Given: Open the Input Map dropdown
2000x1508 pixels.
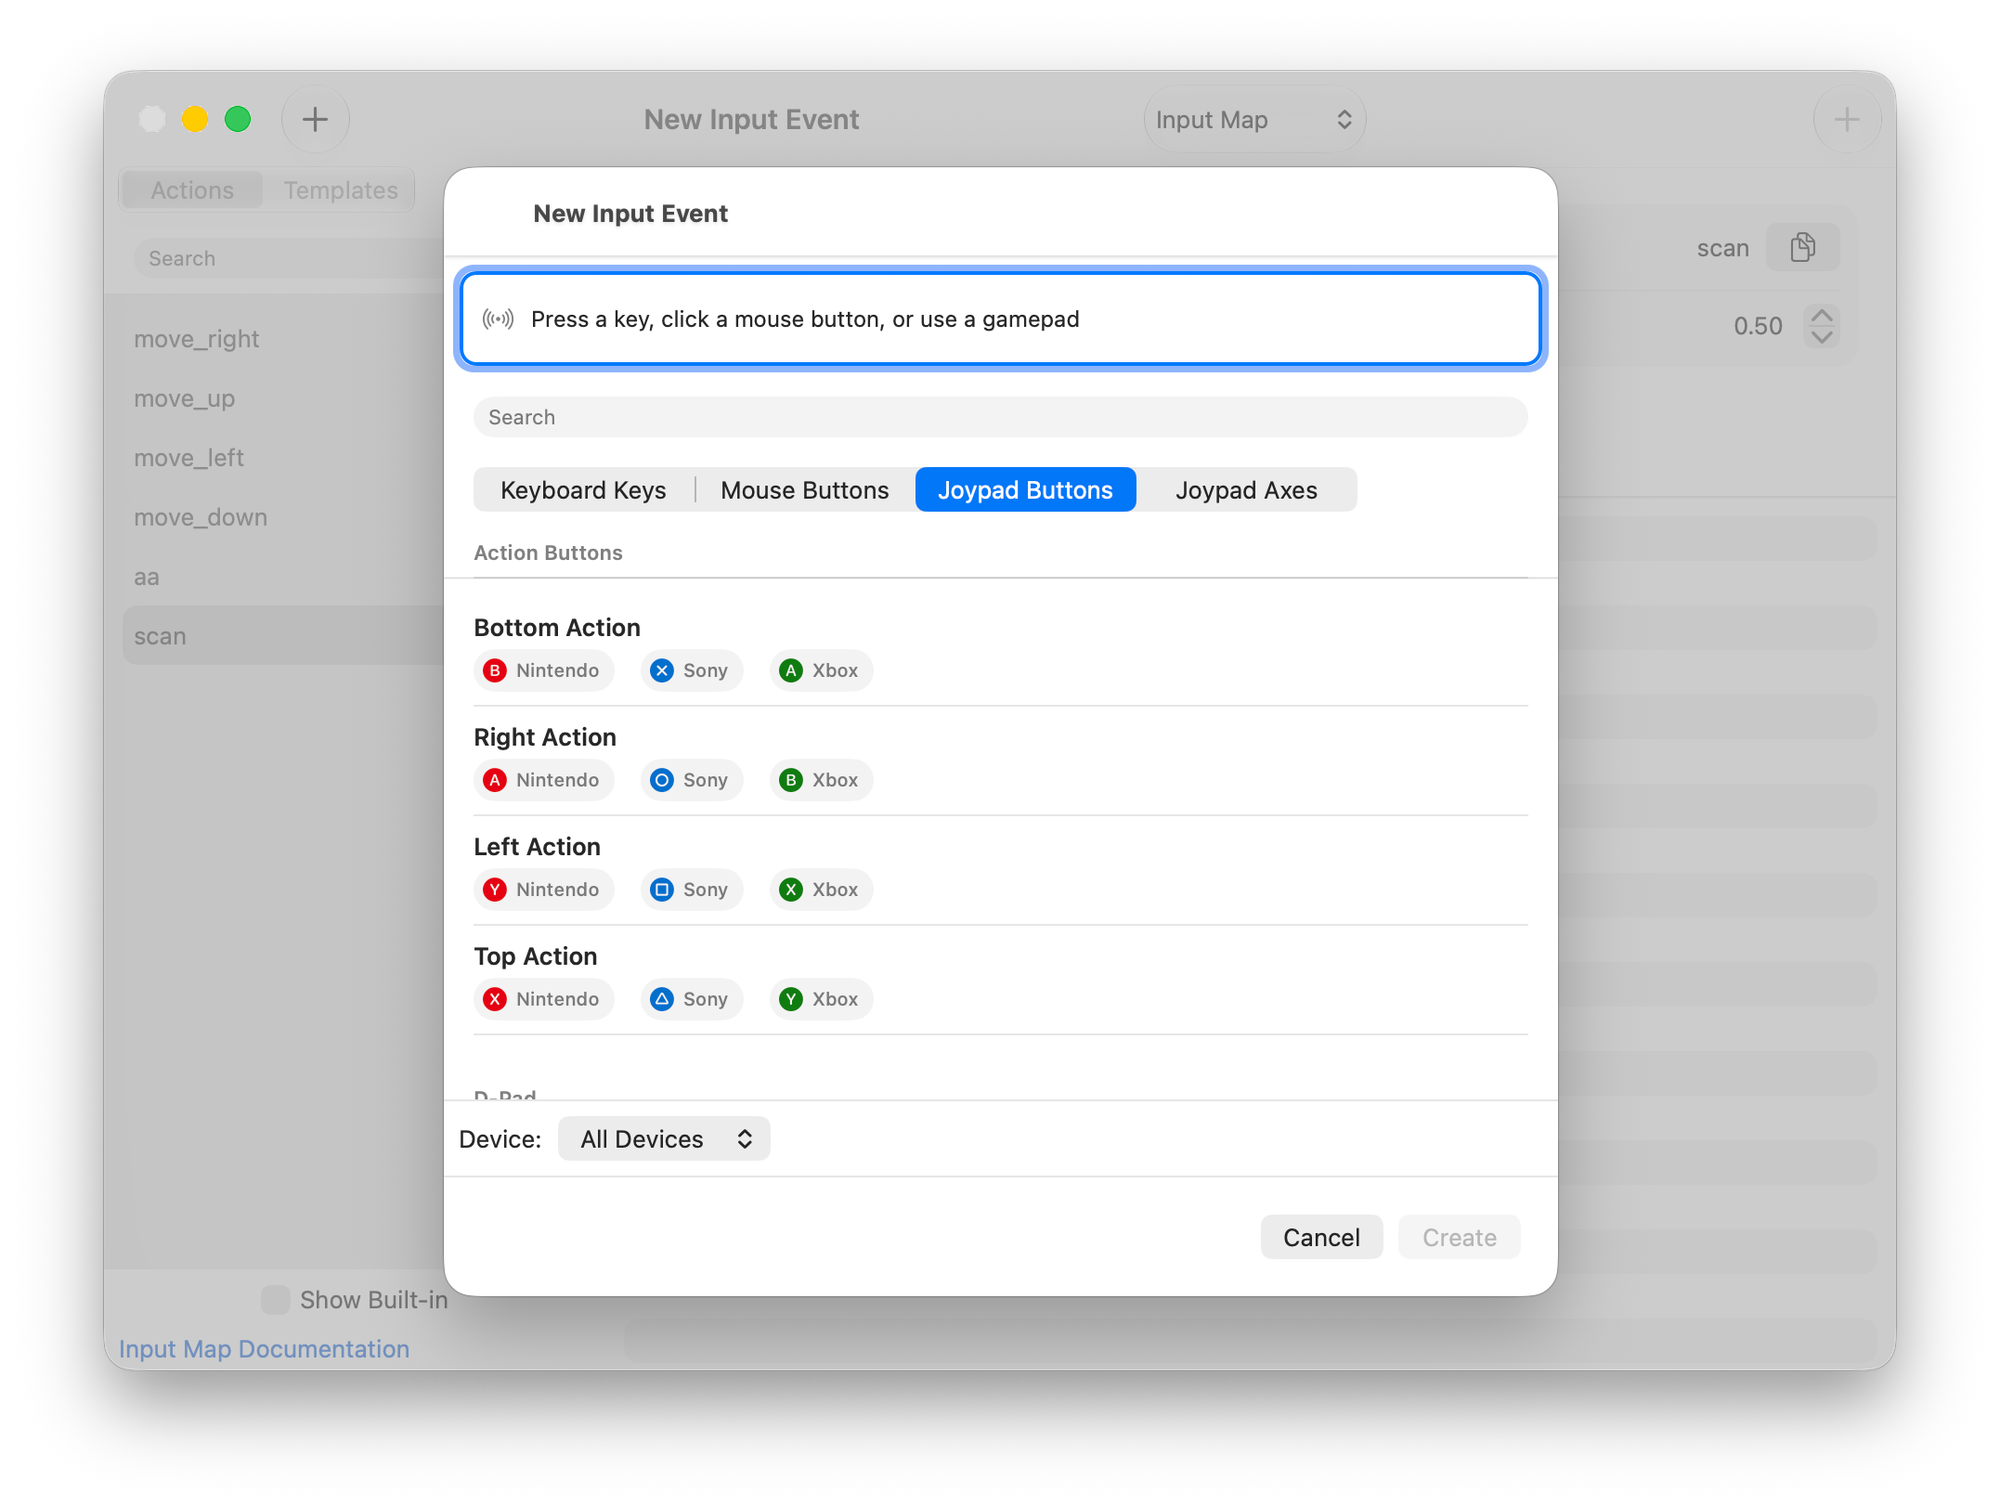Looking at the screenshot, I should coord(1254,119).
